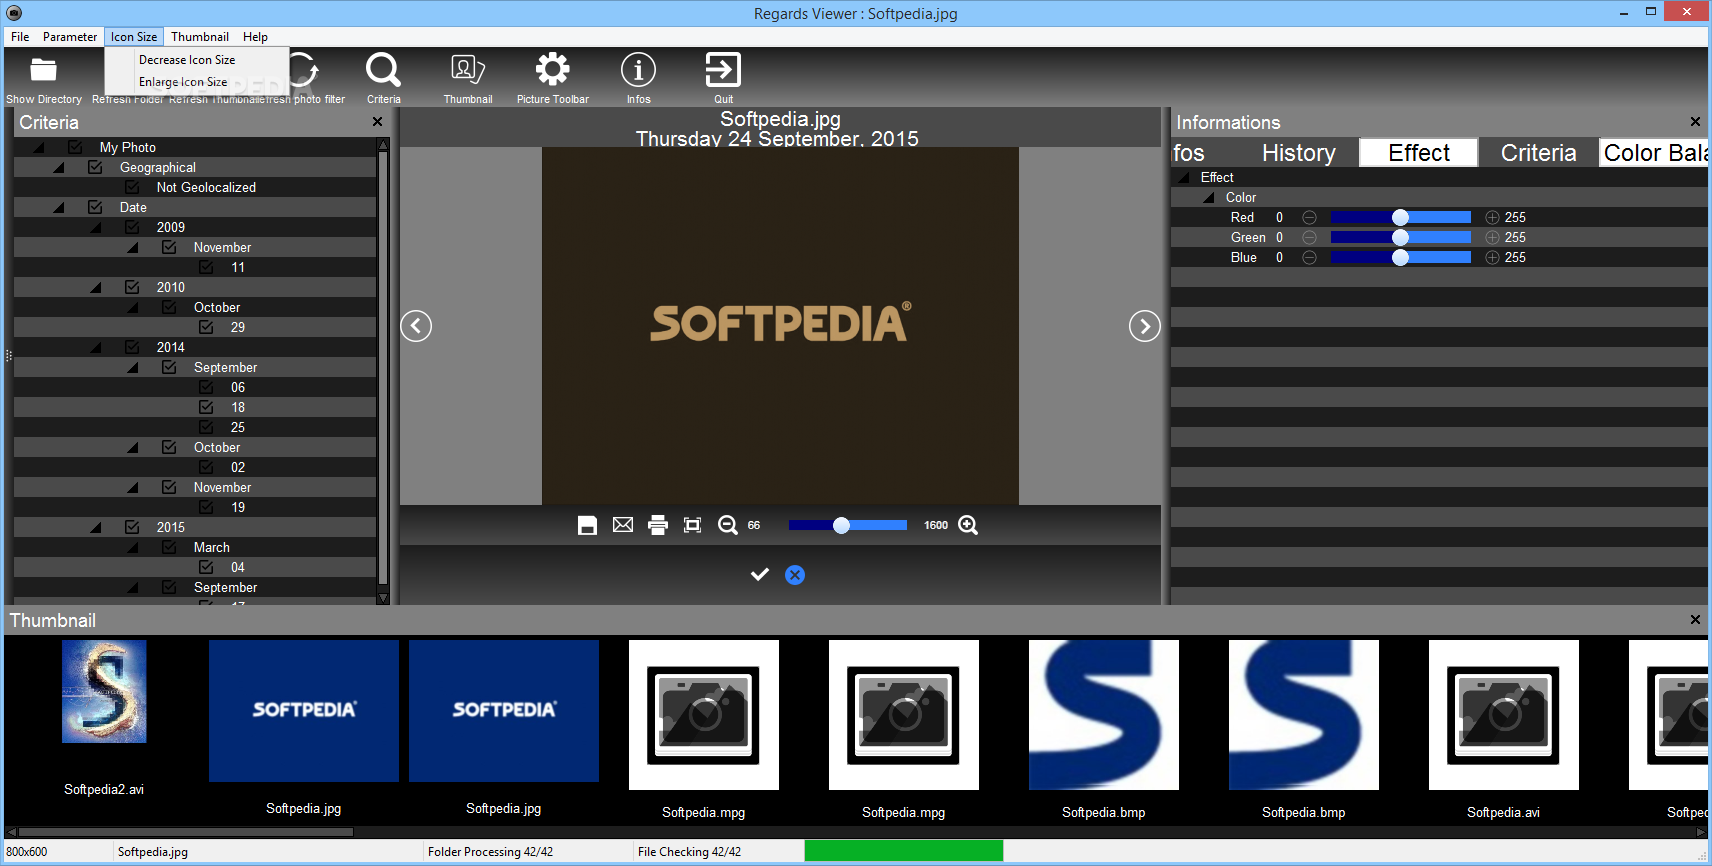The width and height of the screenshot is (1712, 866).
Task: Open the Show Directory folder icon
Action: click(43, 70)
